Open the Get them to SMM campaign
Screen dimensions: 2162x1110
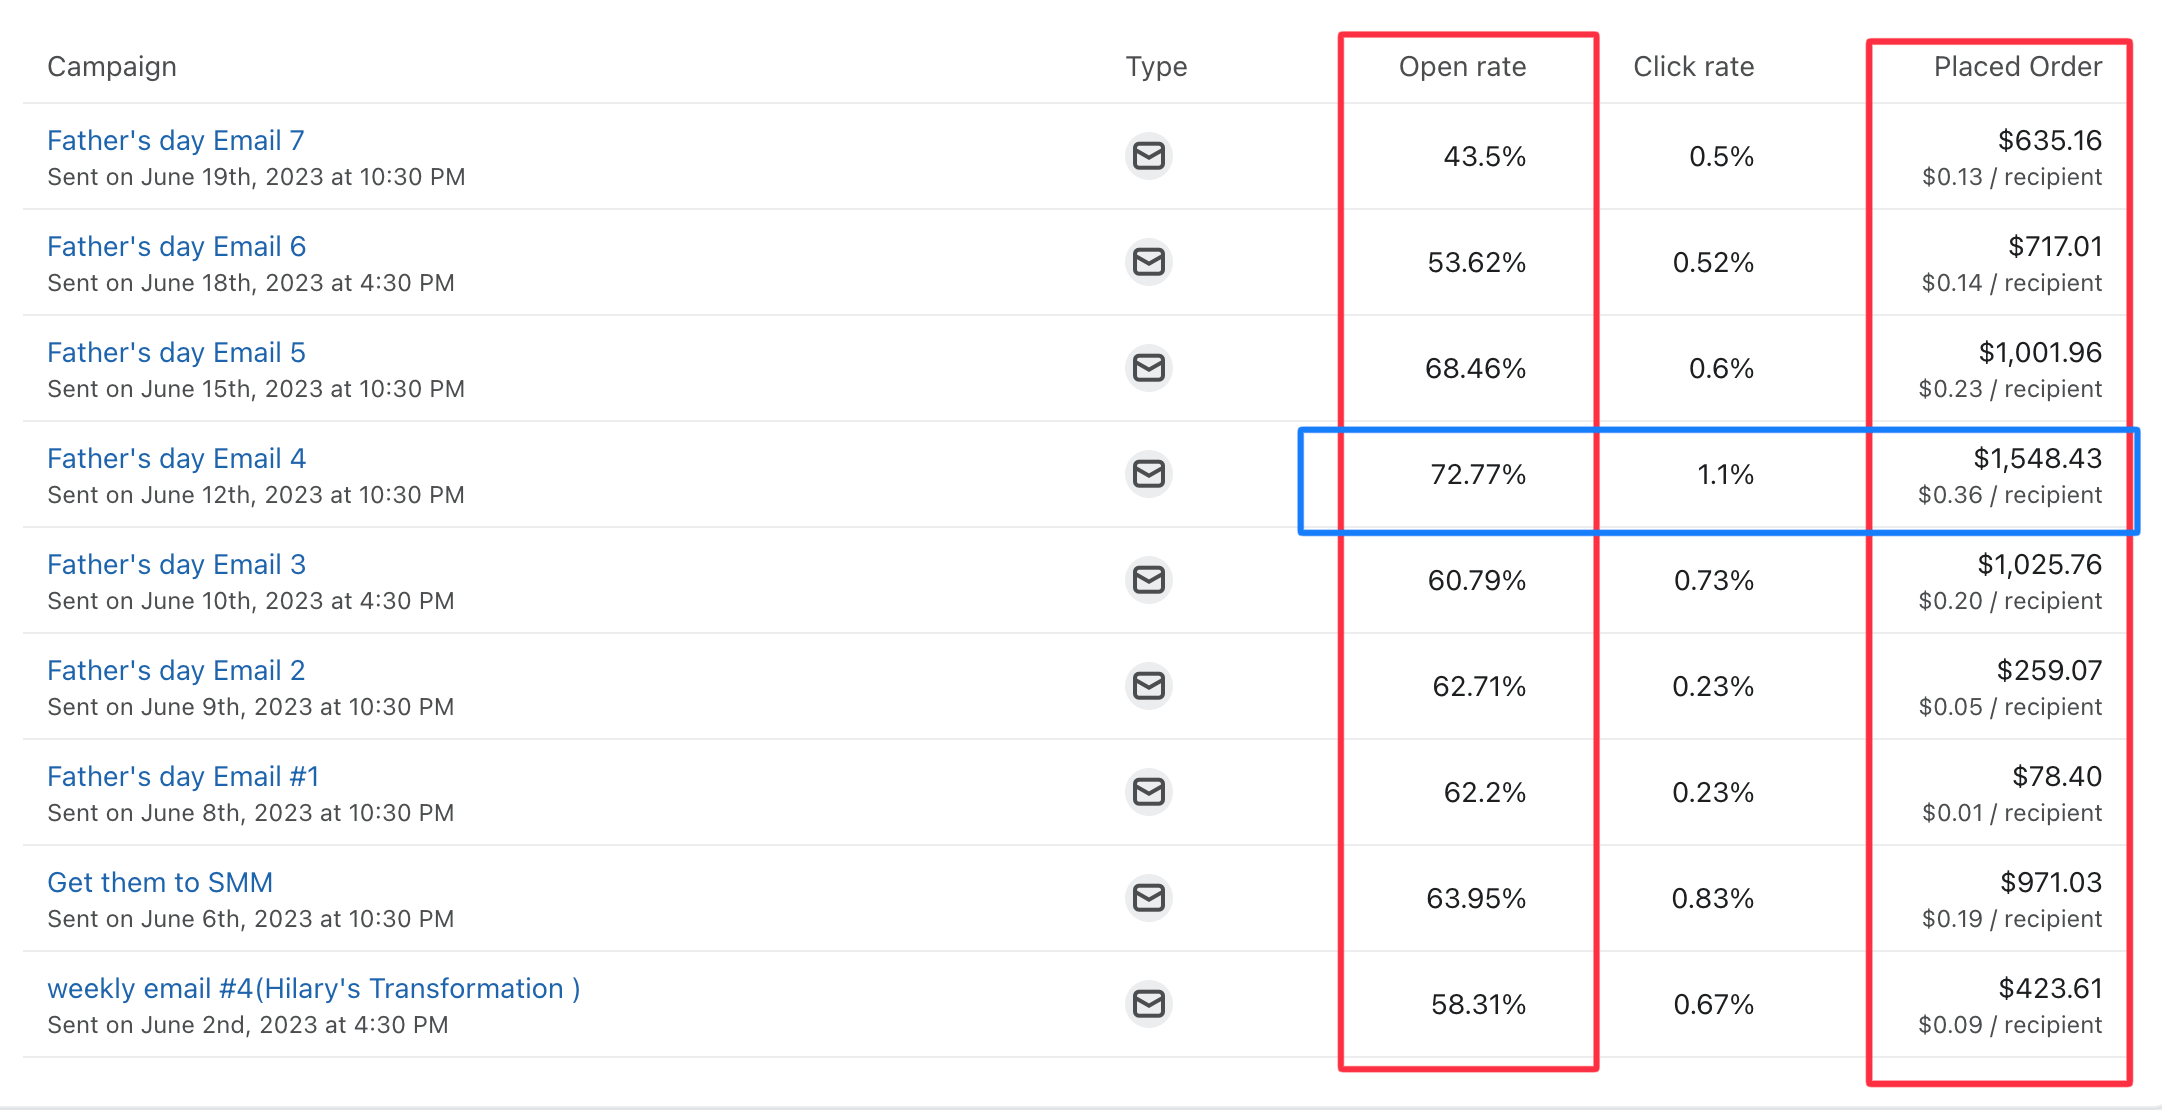(x=160, y=883)
